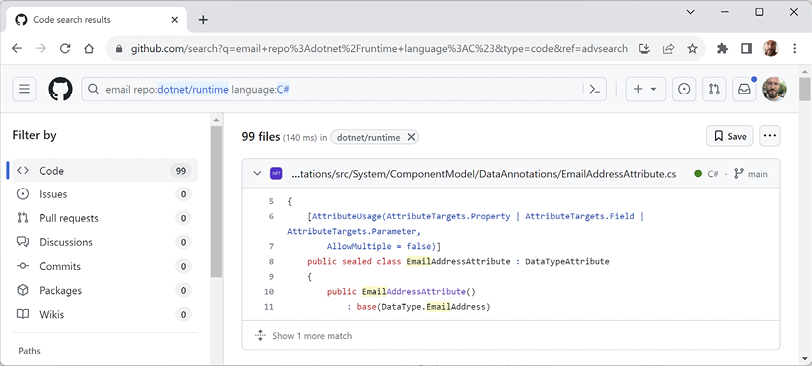The height and width of the screenshot is (366, 812).
Task: Click the browser forward arrow
Action: point(41,49)
